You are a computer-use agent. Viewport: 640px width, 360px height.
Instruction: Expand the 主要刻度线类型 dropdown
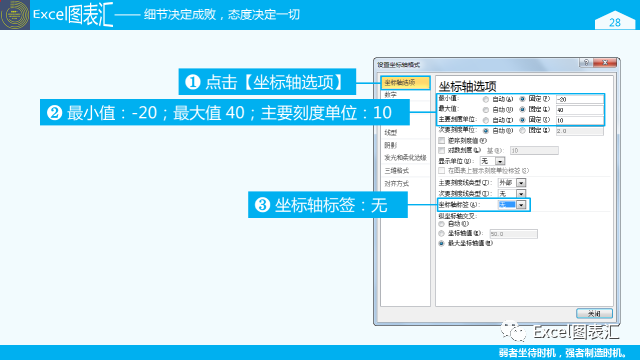coord(512,182)
